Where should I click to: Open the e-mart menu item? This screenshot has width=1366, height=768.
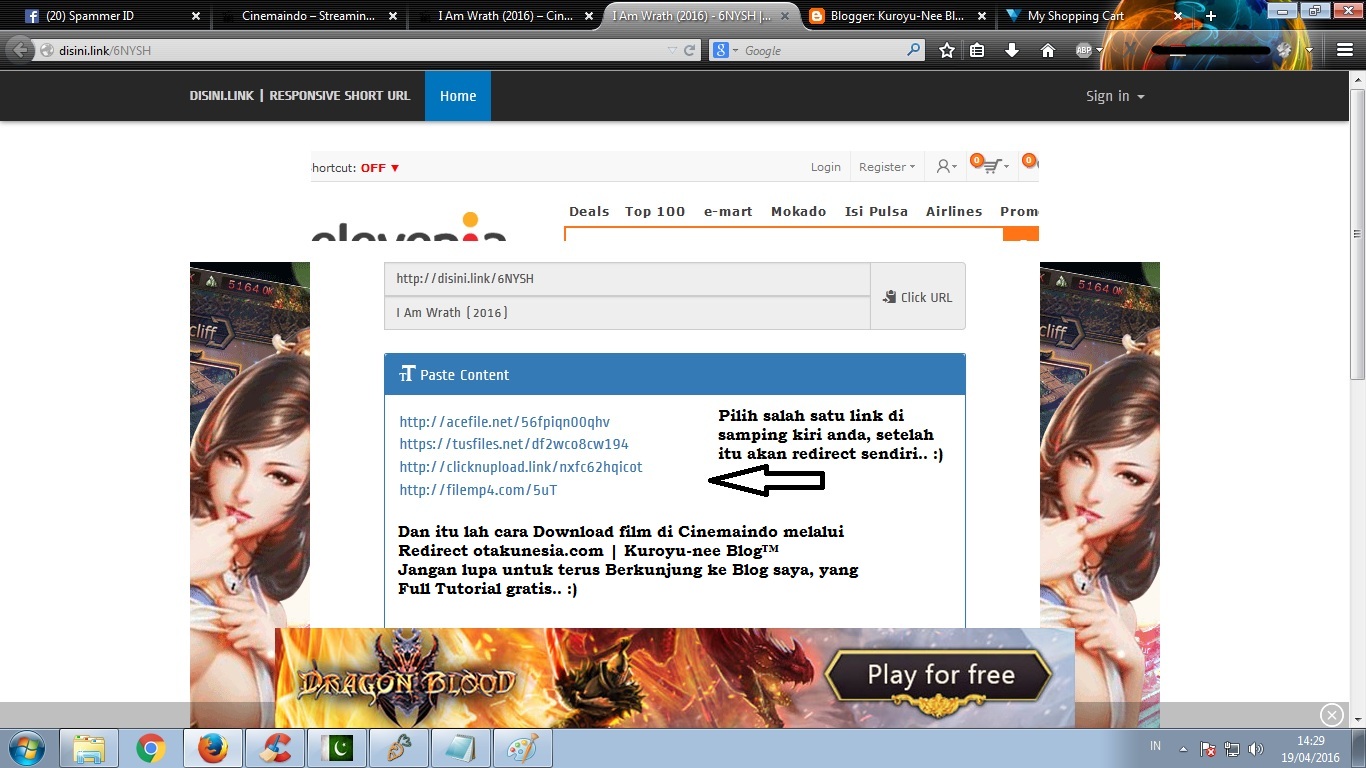coord(728,211)
